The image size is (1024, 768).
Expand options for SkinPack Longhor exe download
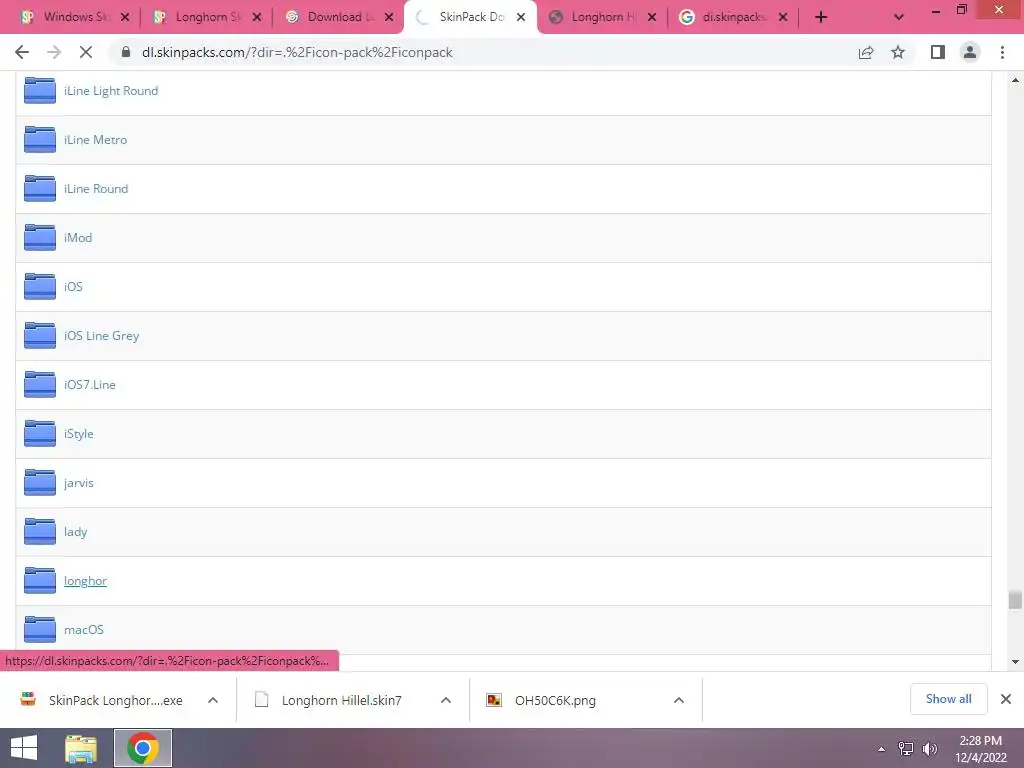(213, 700)
